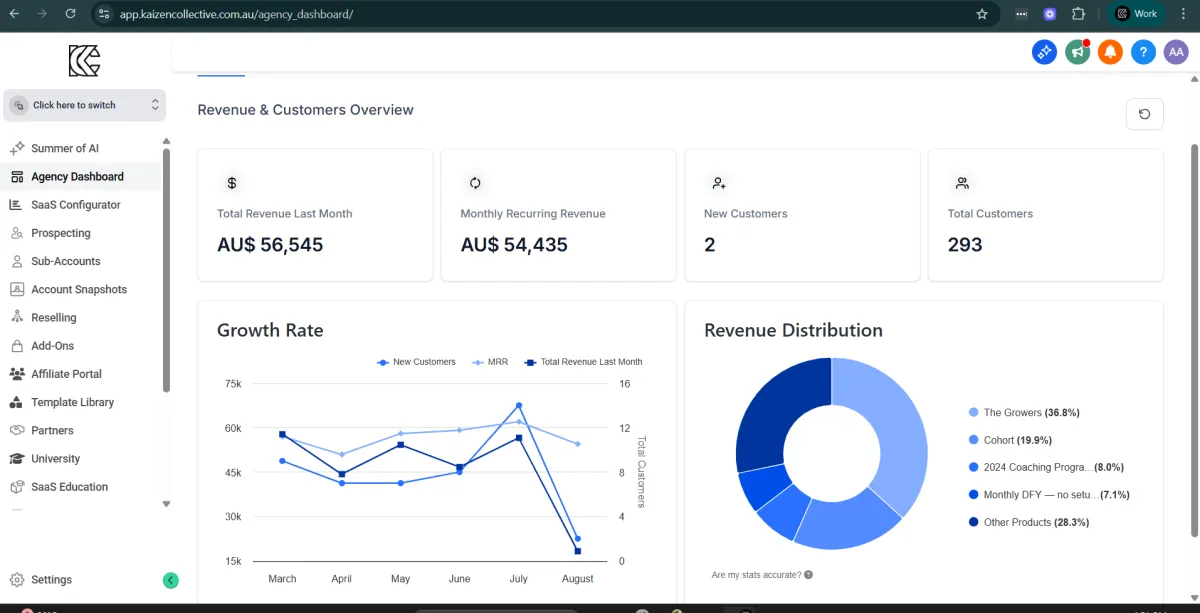This screenshot has width=1200, height=613.
Task: Open the 'Click here to switch' dropdown
Action: (x=84, y=105)
